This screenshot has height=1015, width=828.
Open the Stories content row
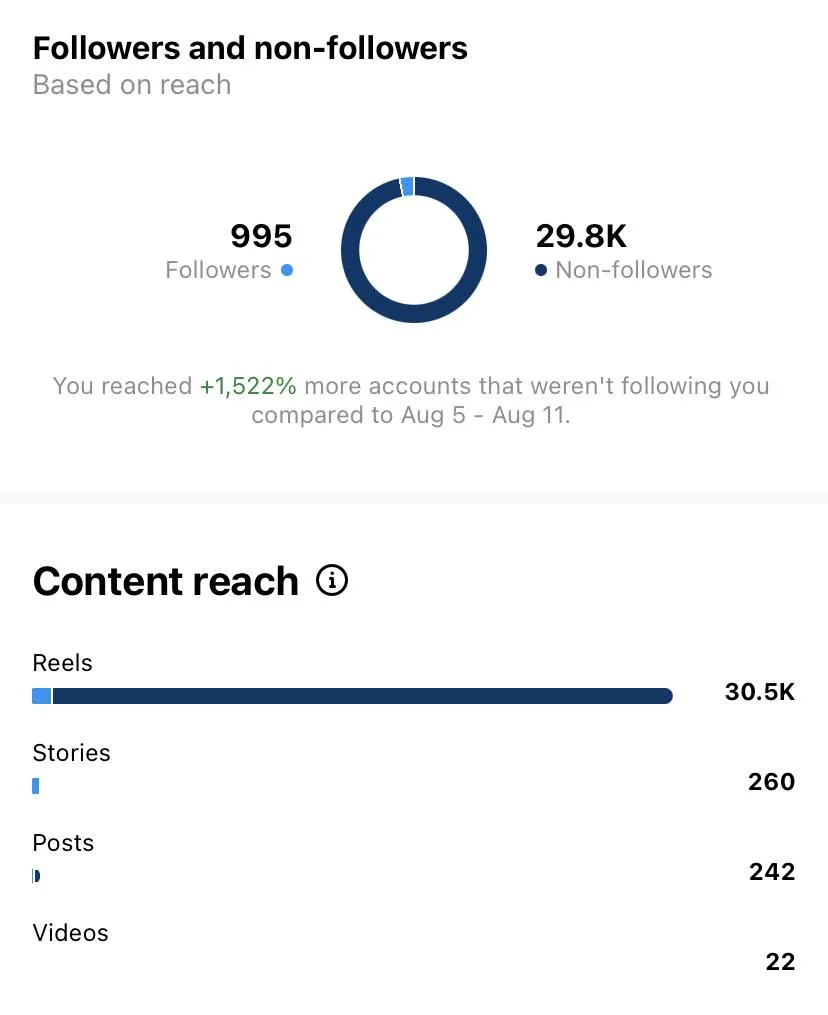[414, 768]
